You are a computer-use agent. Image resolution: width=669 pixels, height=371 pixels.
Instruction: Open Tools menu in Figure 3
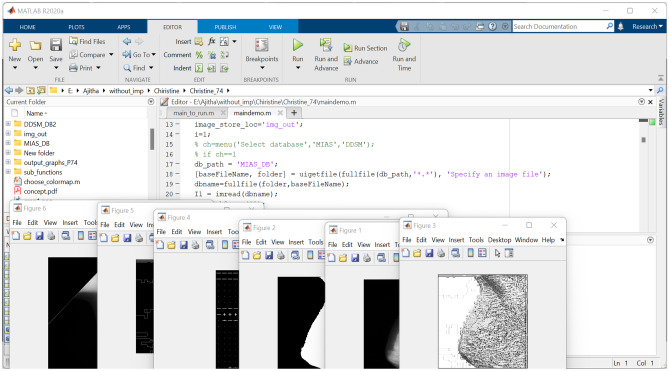click(x=476, y=240)
